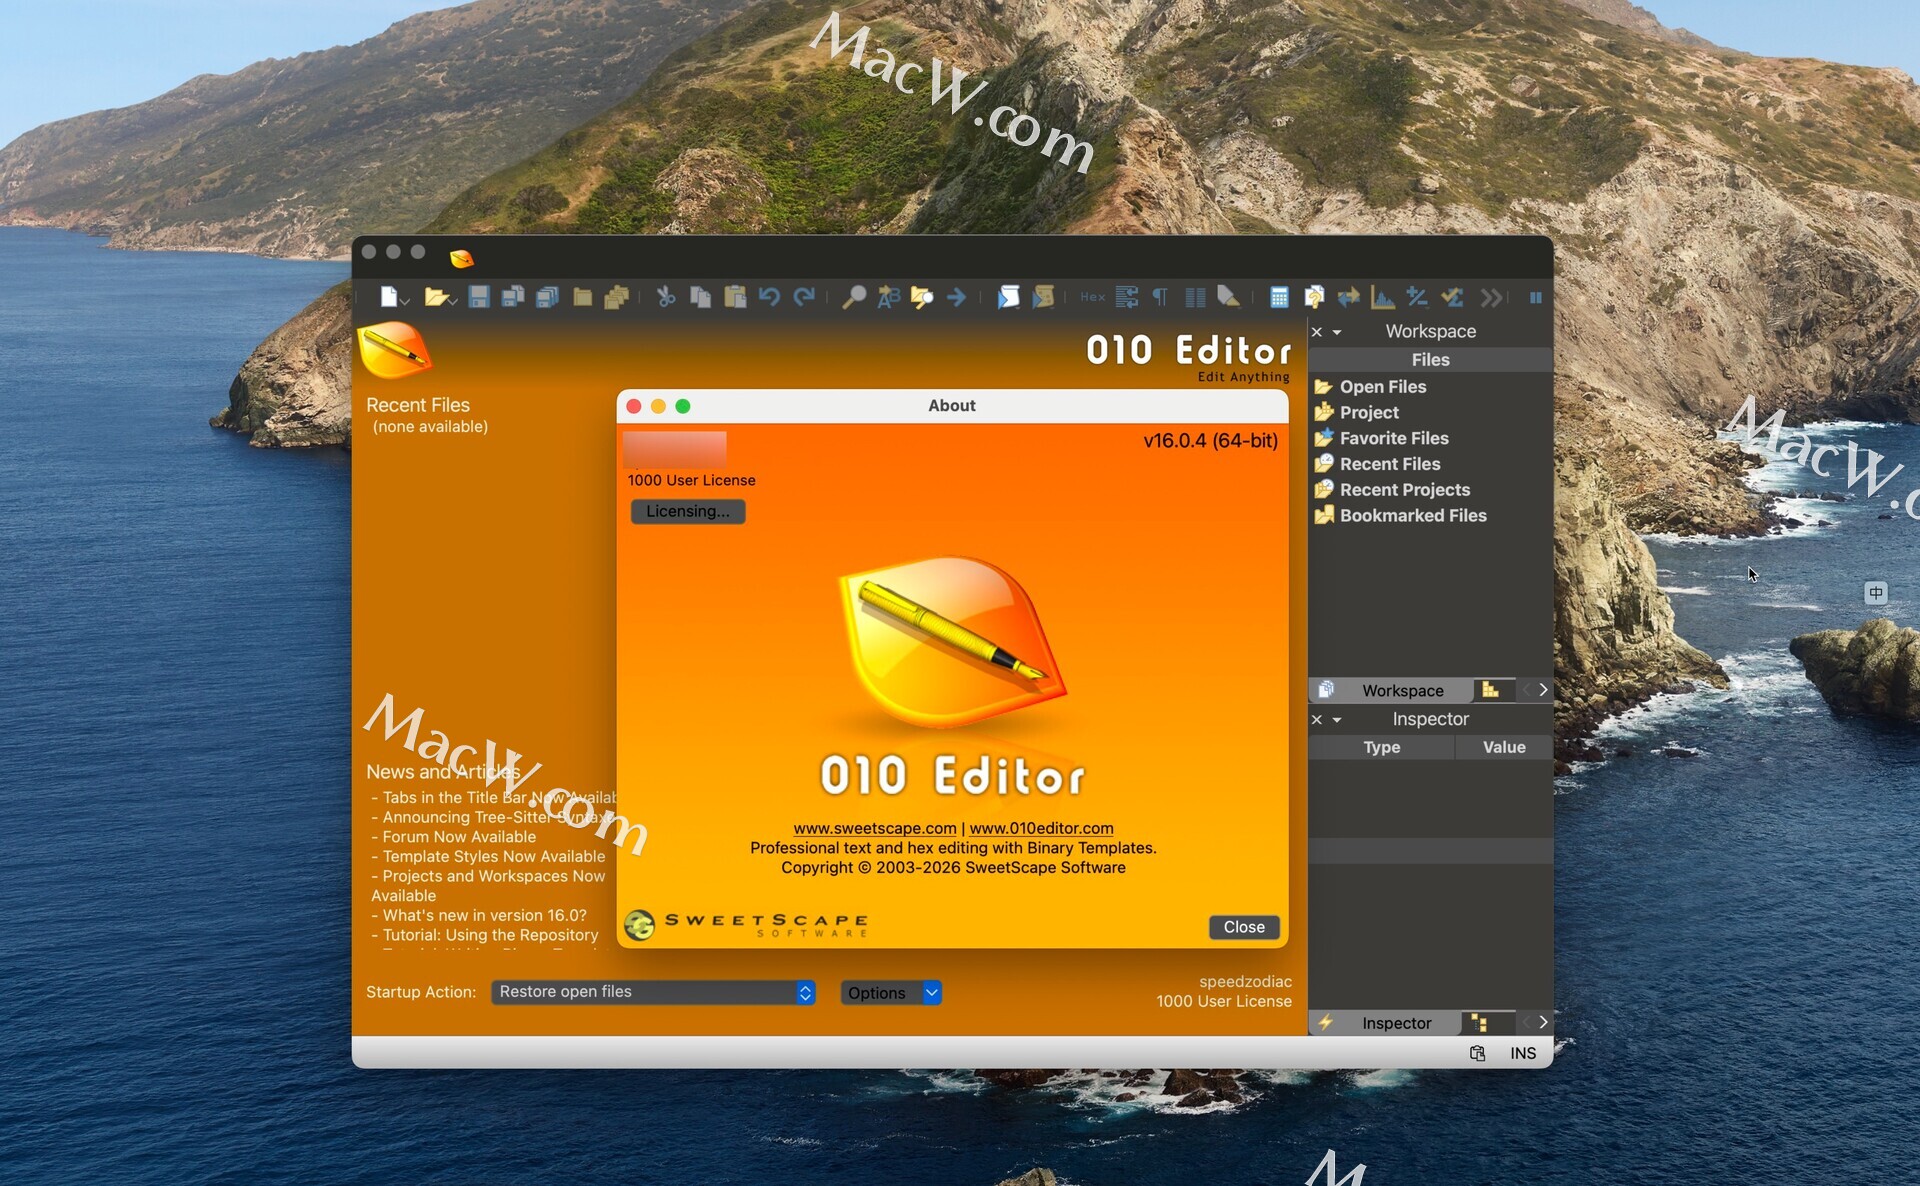Click the Type column header in Inspector

pyautogui.click(x=1382, y=747)
